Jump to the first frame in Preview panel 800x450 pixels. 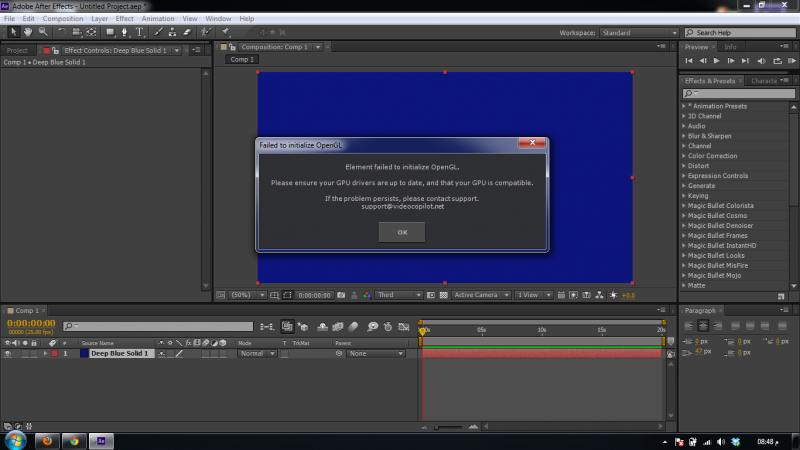pyautogui.click(x=689, y=61)
